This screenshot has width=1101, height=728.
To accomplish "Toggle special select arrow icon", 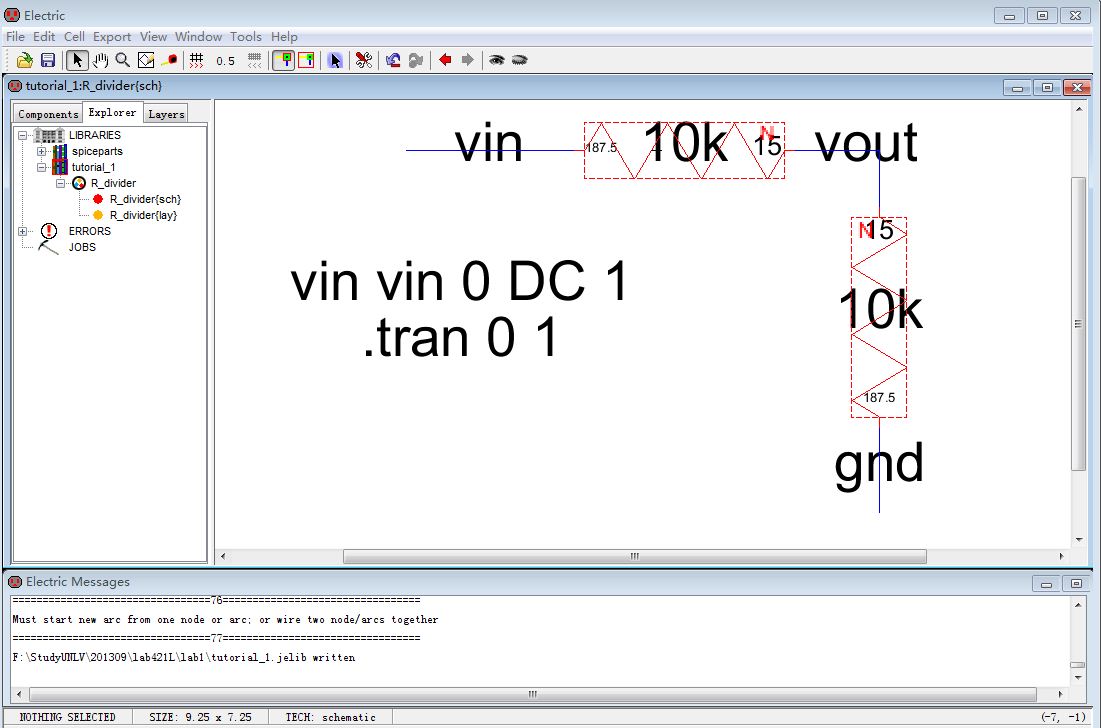I will (x=335, y=60).
